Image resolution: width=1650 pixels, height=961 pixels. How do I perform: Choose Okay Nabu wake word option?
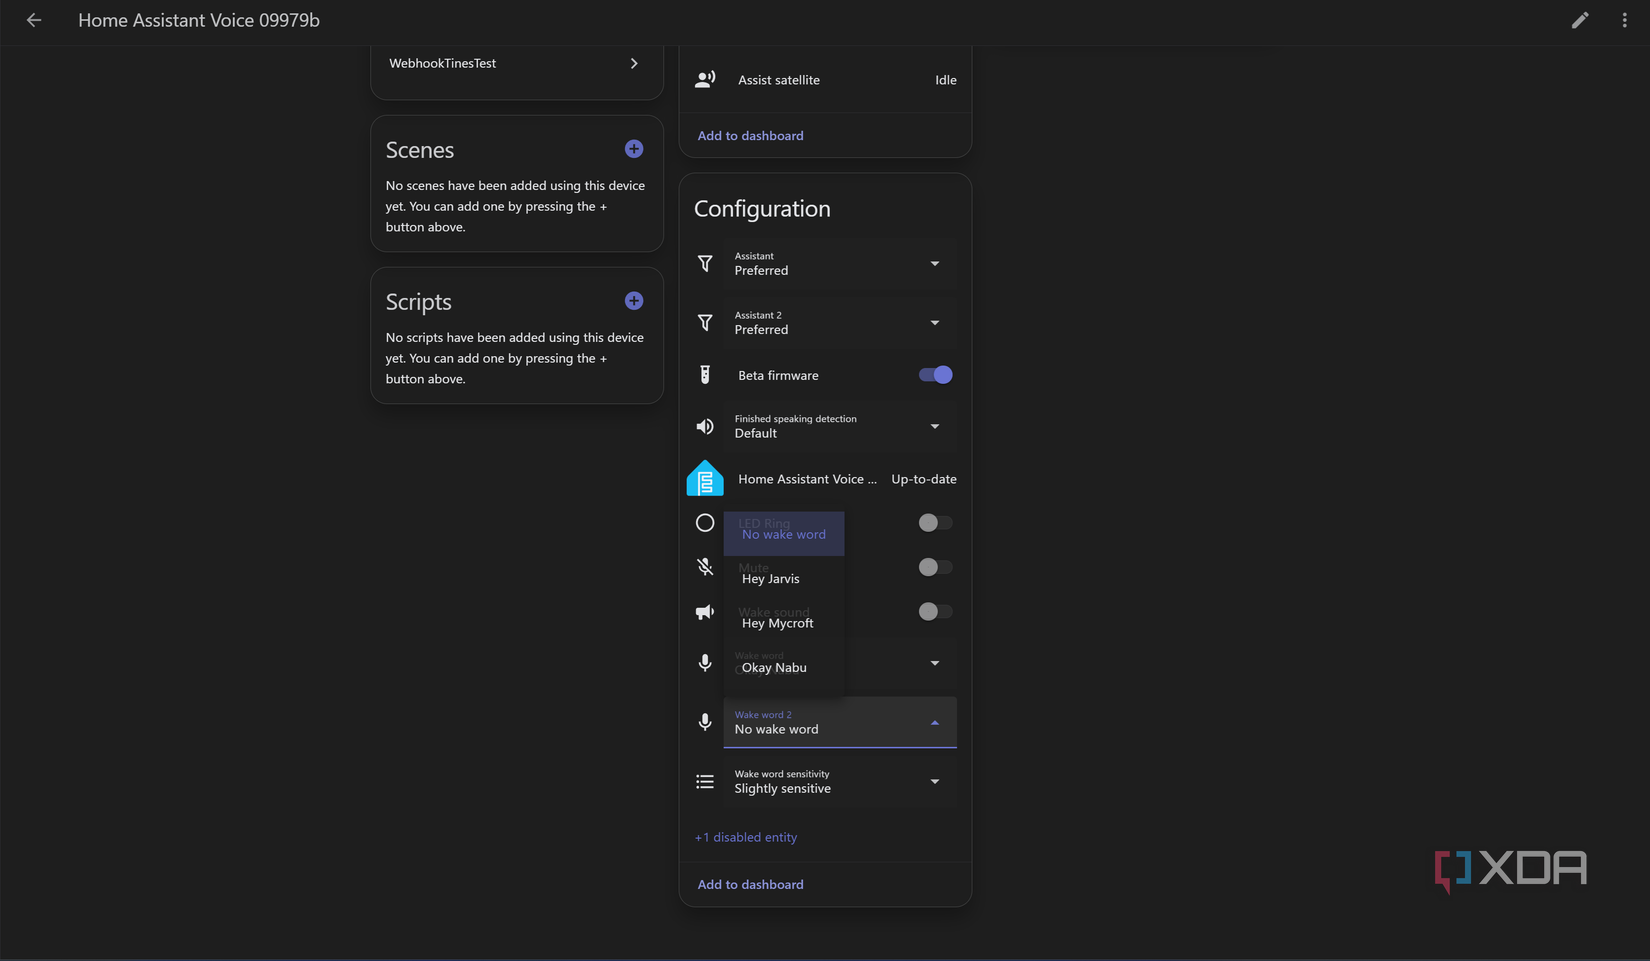coord(774,668)
